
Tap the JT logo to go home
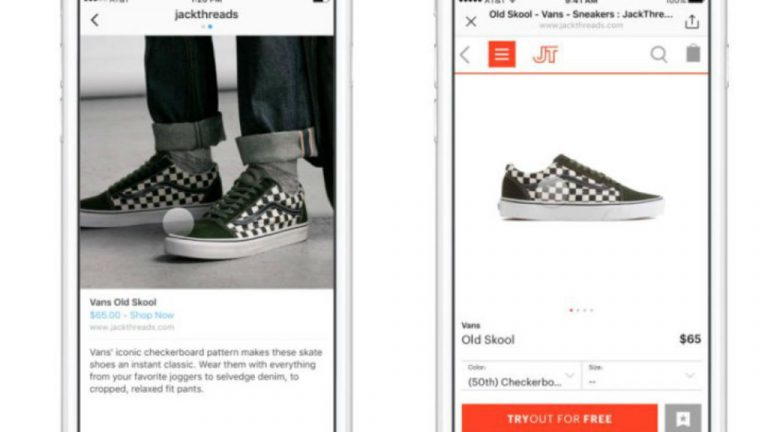pyautogui.click(x=545, y=54)
